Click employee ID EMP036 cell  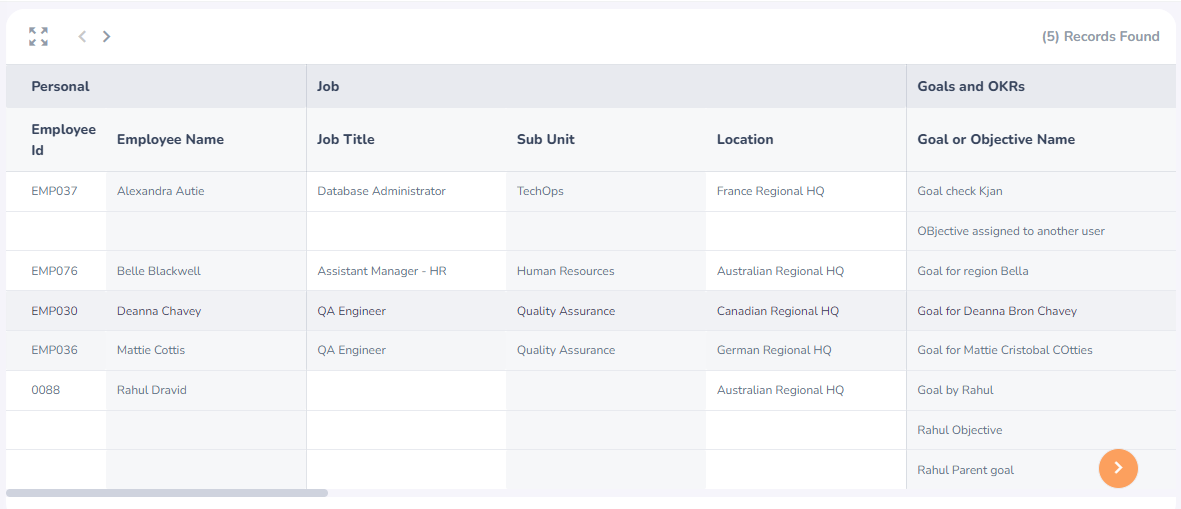[54, 350]
